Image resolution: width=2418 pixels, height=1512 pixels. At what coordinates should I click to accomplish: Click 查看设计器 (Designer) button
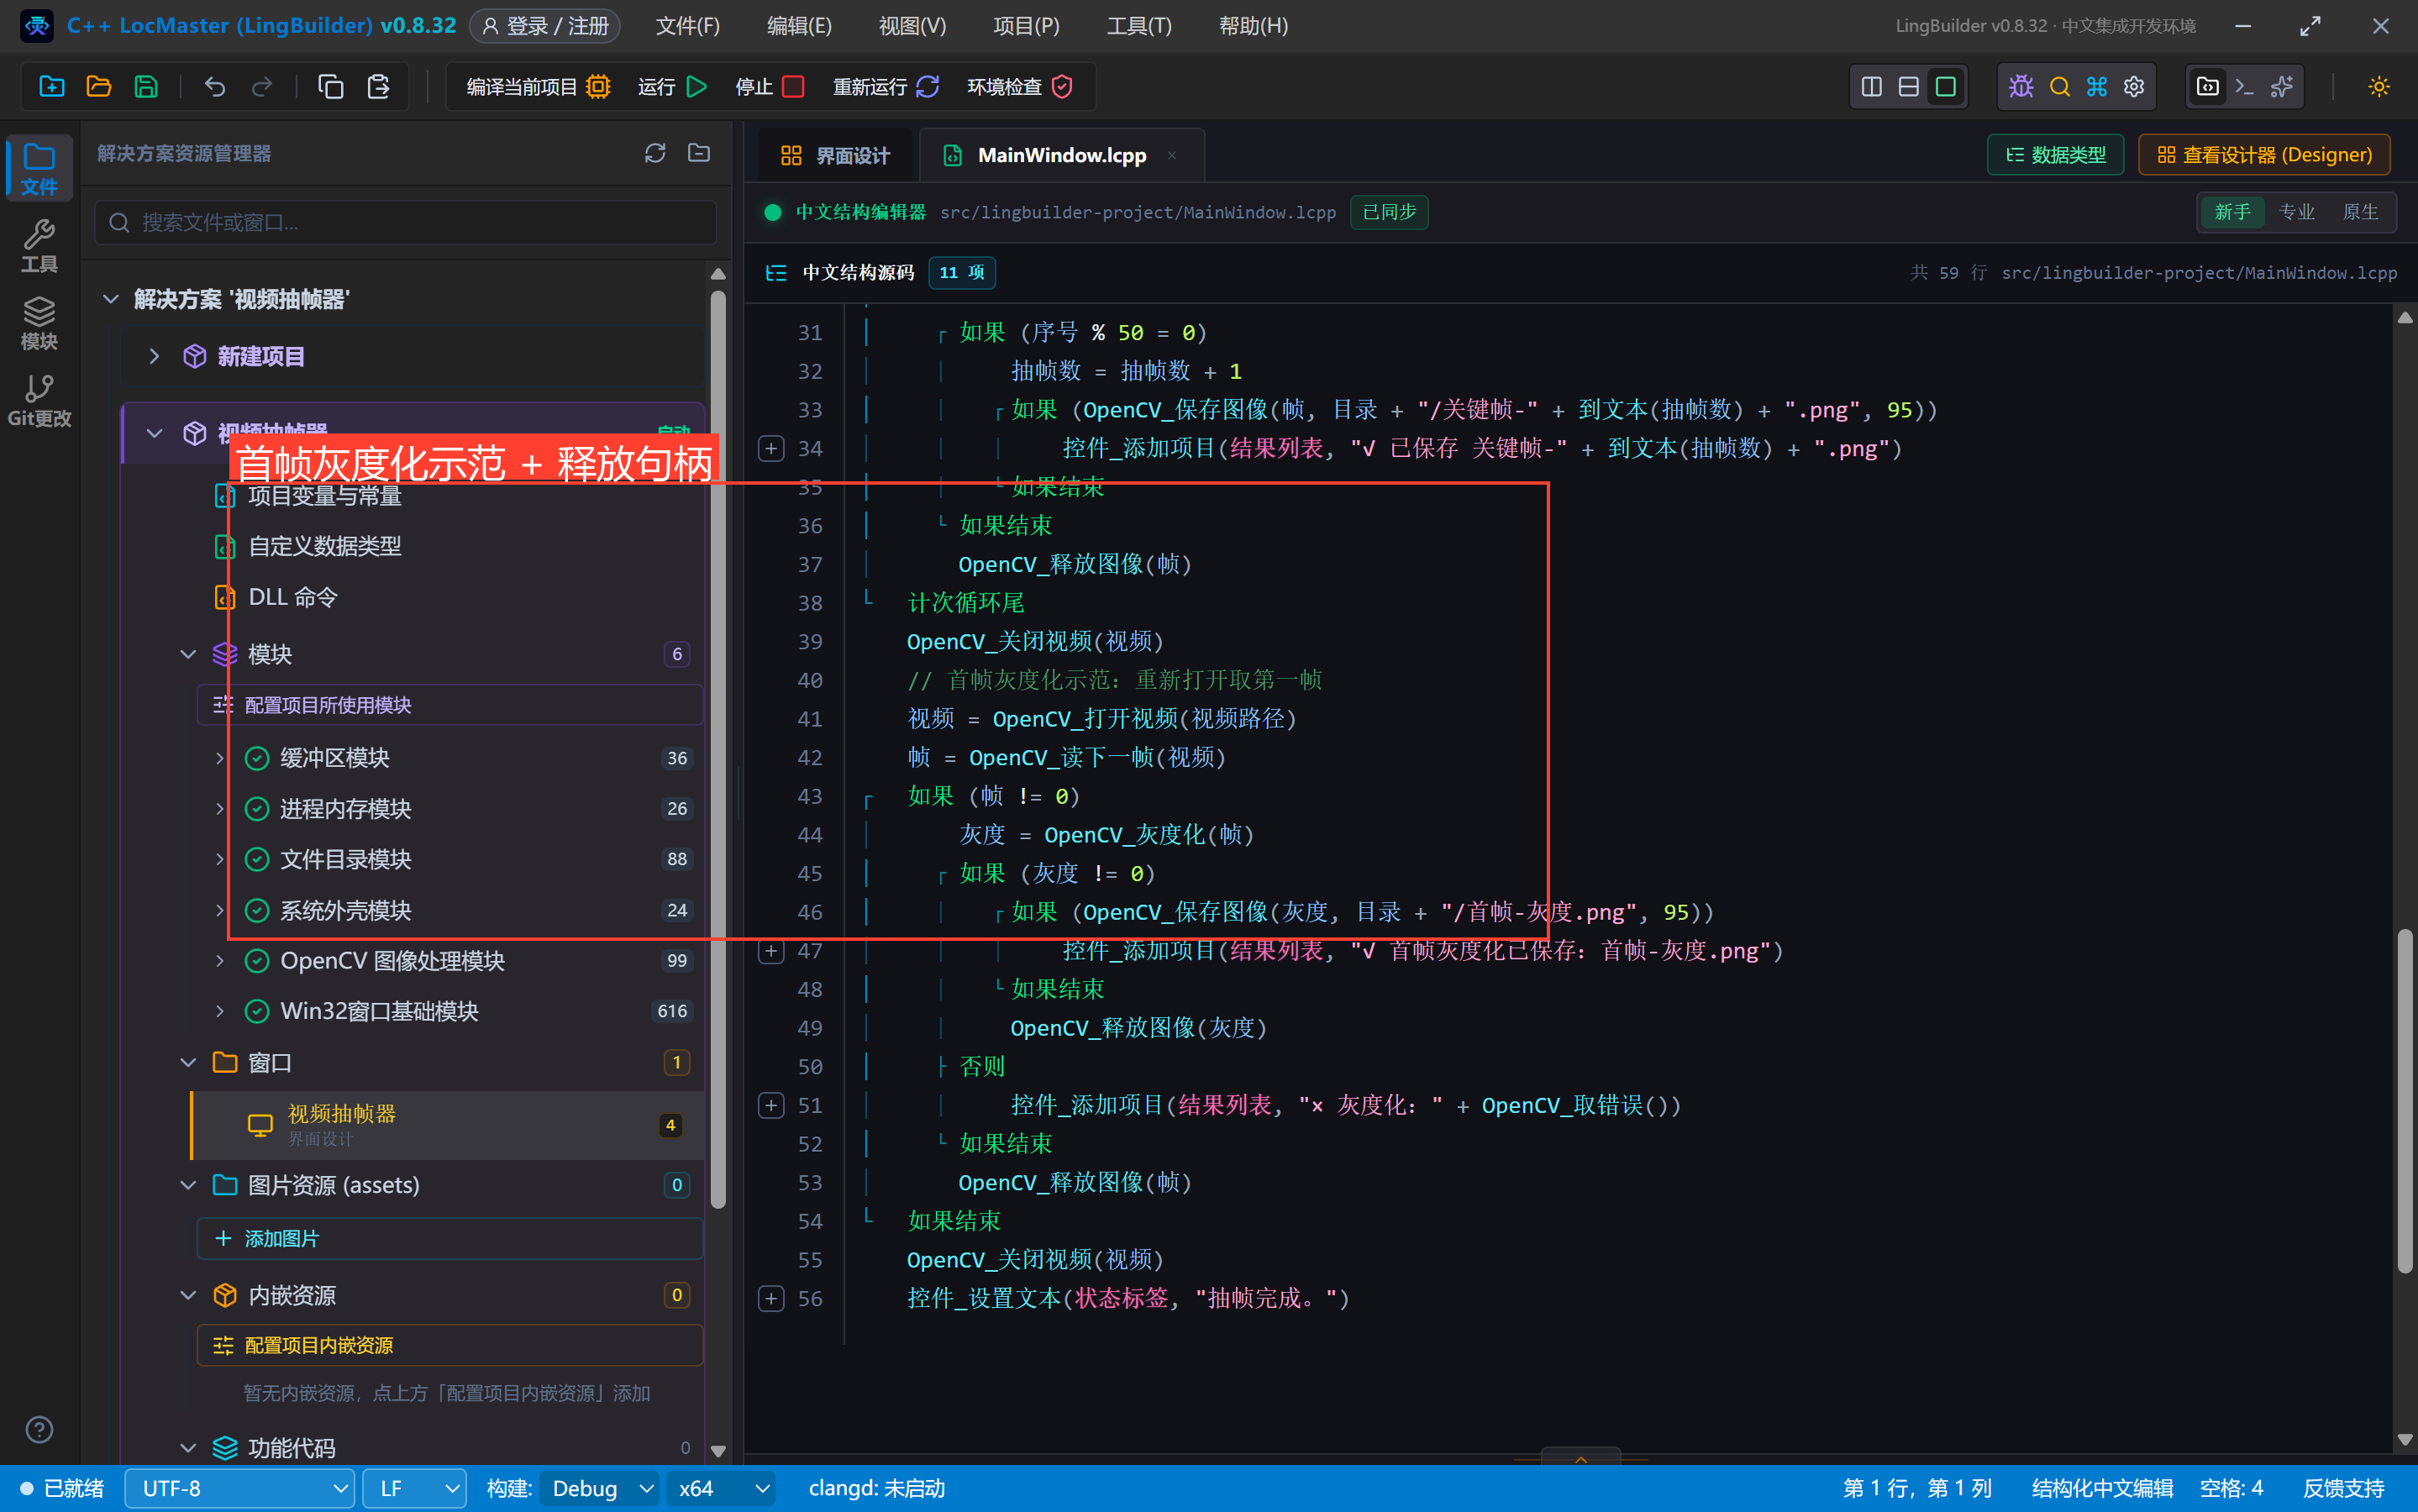2264,155
